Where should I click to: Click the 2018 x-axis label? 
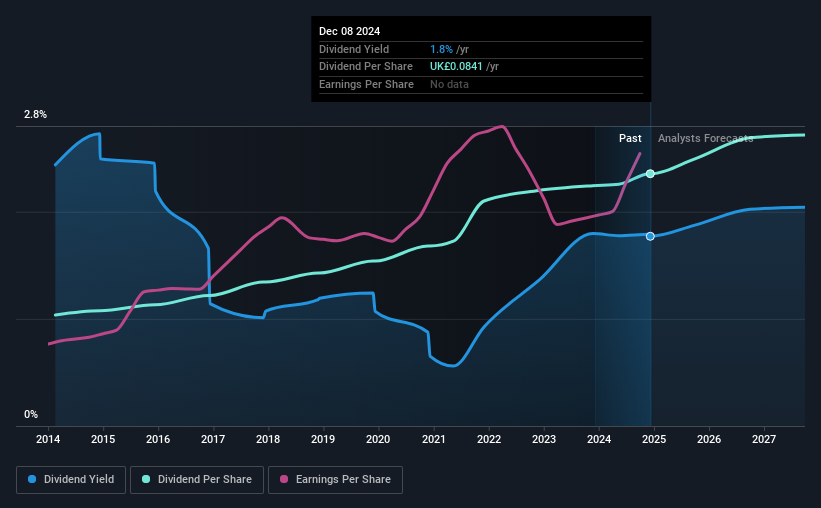tap(268, 439)
